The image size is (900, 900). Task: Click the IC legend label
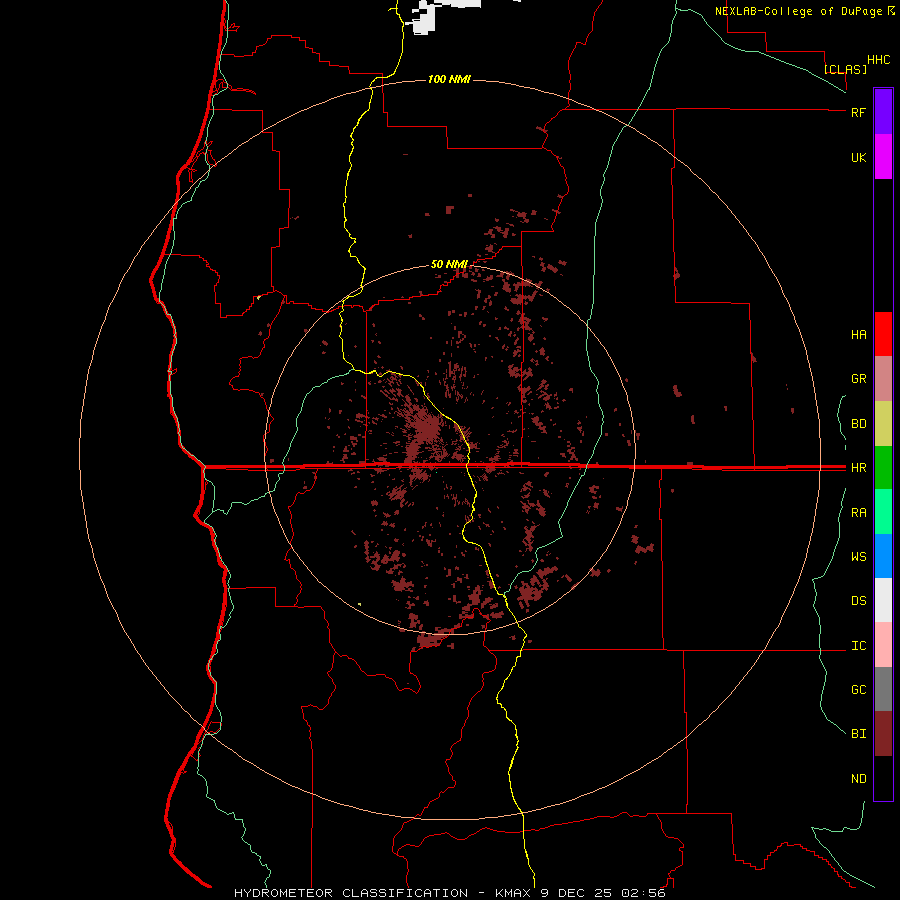[x=858, y=646]
